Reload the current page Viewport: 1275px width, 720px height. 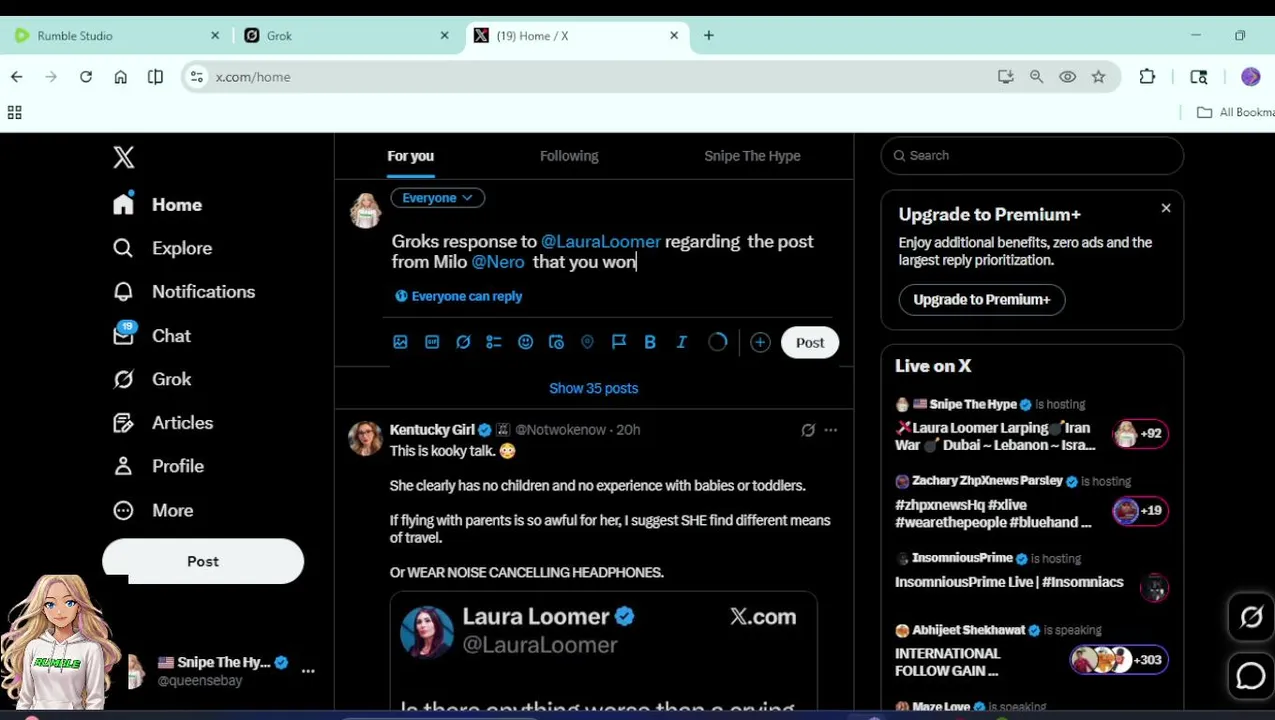[86, 77]
